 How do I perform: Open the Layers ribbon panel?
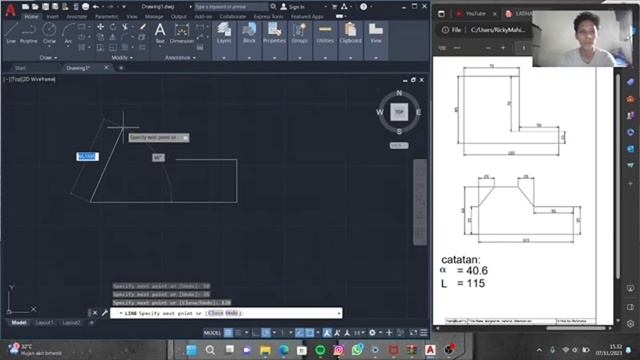pos(224,33)
